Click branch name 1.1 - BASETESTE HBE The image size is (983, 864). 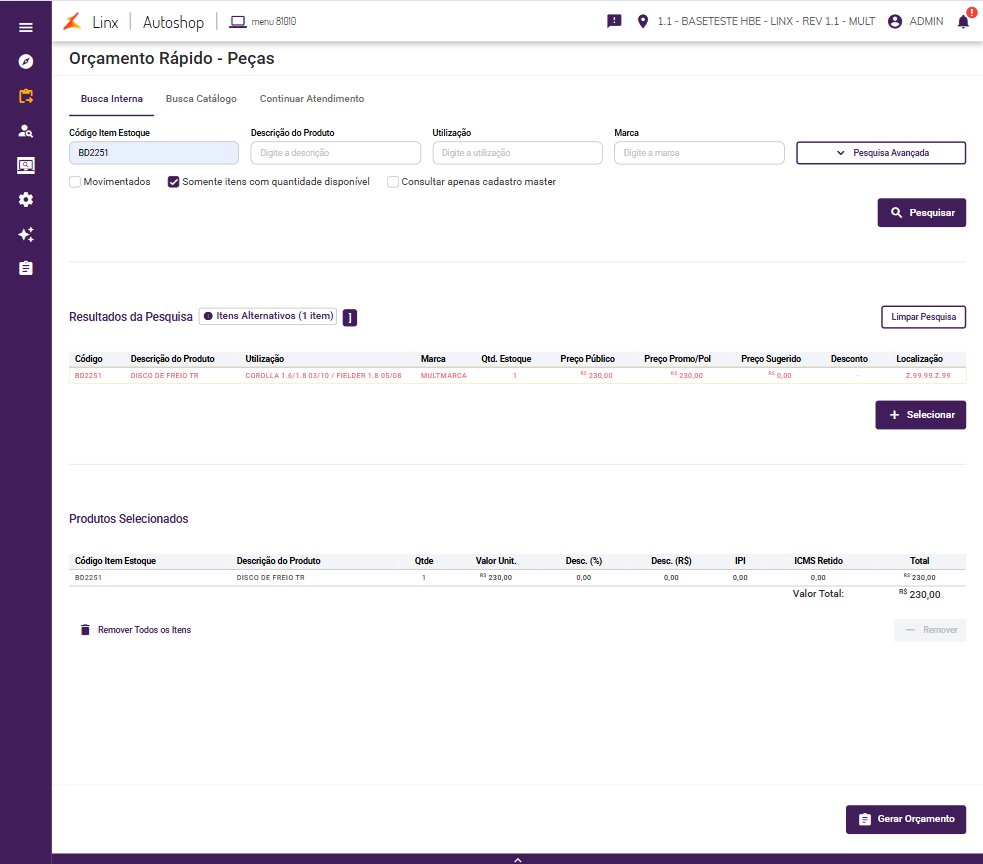(766, 21)
